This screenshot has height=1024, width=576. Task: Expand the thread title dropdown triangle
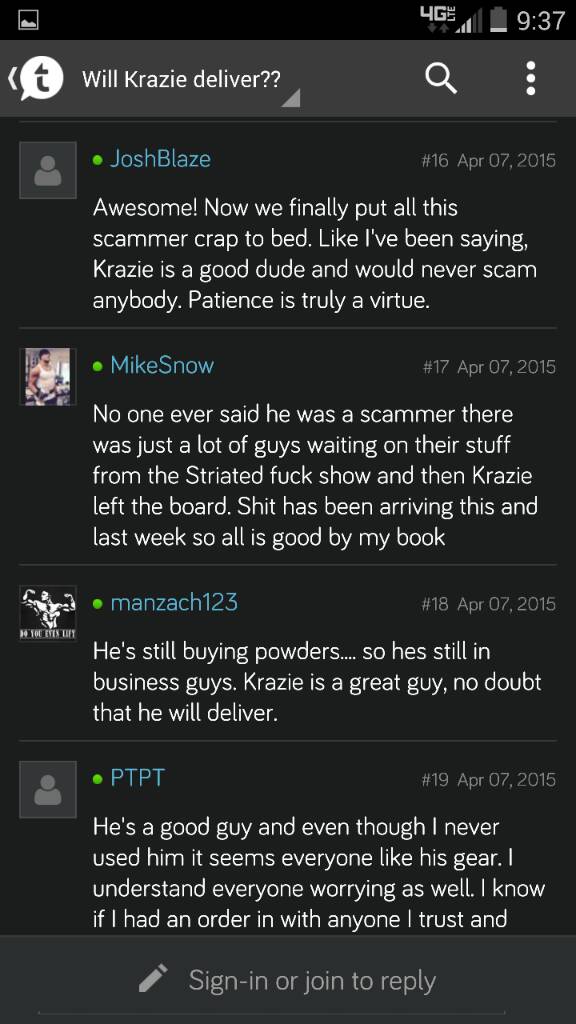[x=290, y=97]
